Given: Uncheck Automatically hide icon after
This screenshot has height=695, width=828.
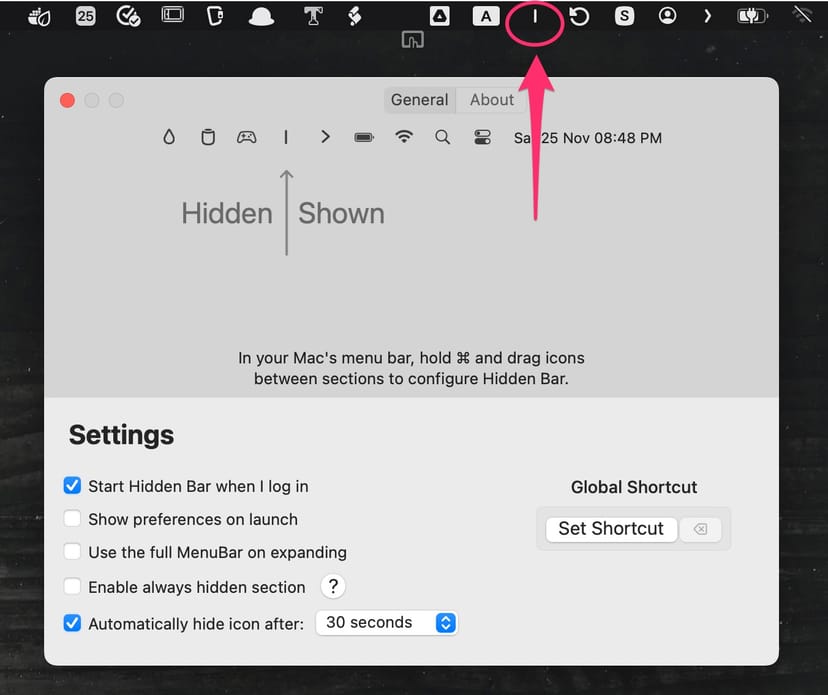Looking at the screenshot, I should point(72,623).
